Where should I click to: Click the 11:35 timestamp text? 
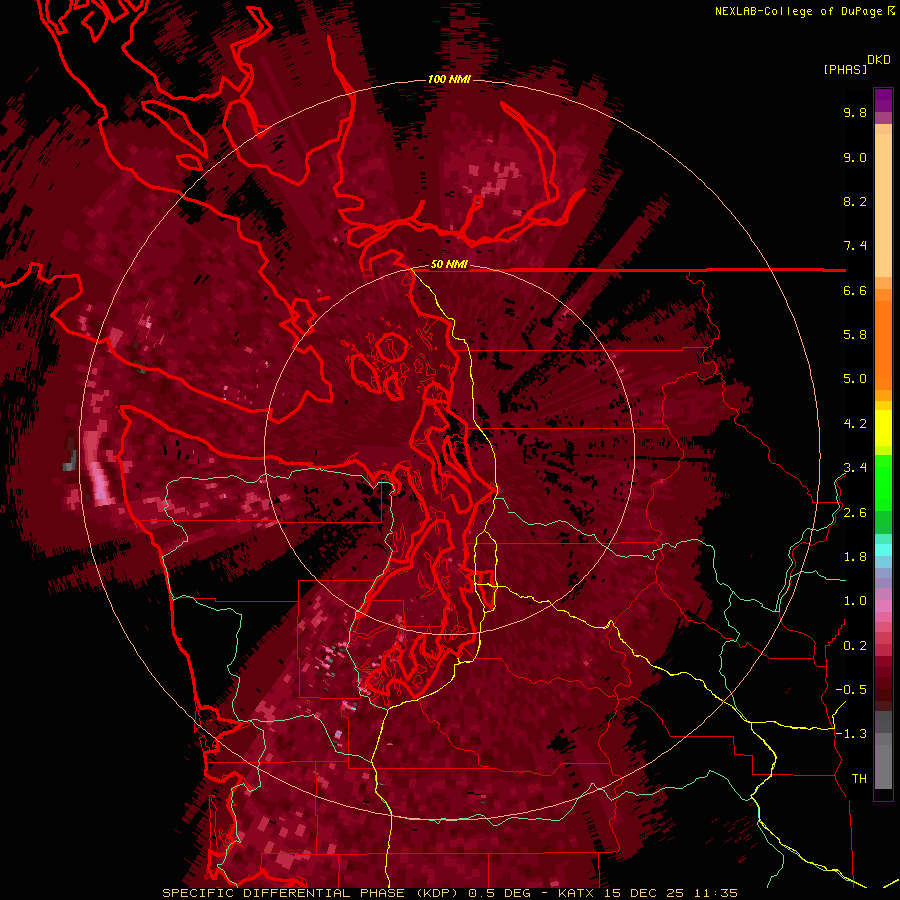[x=716, y=893]
